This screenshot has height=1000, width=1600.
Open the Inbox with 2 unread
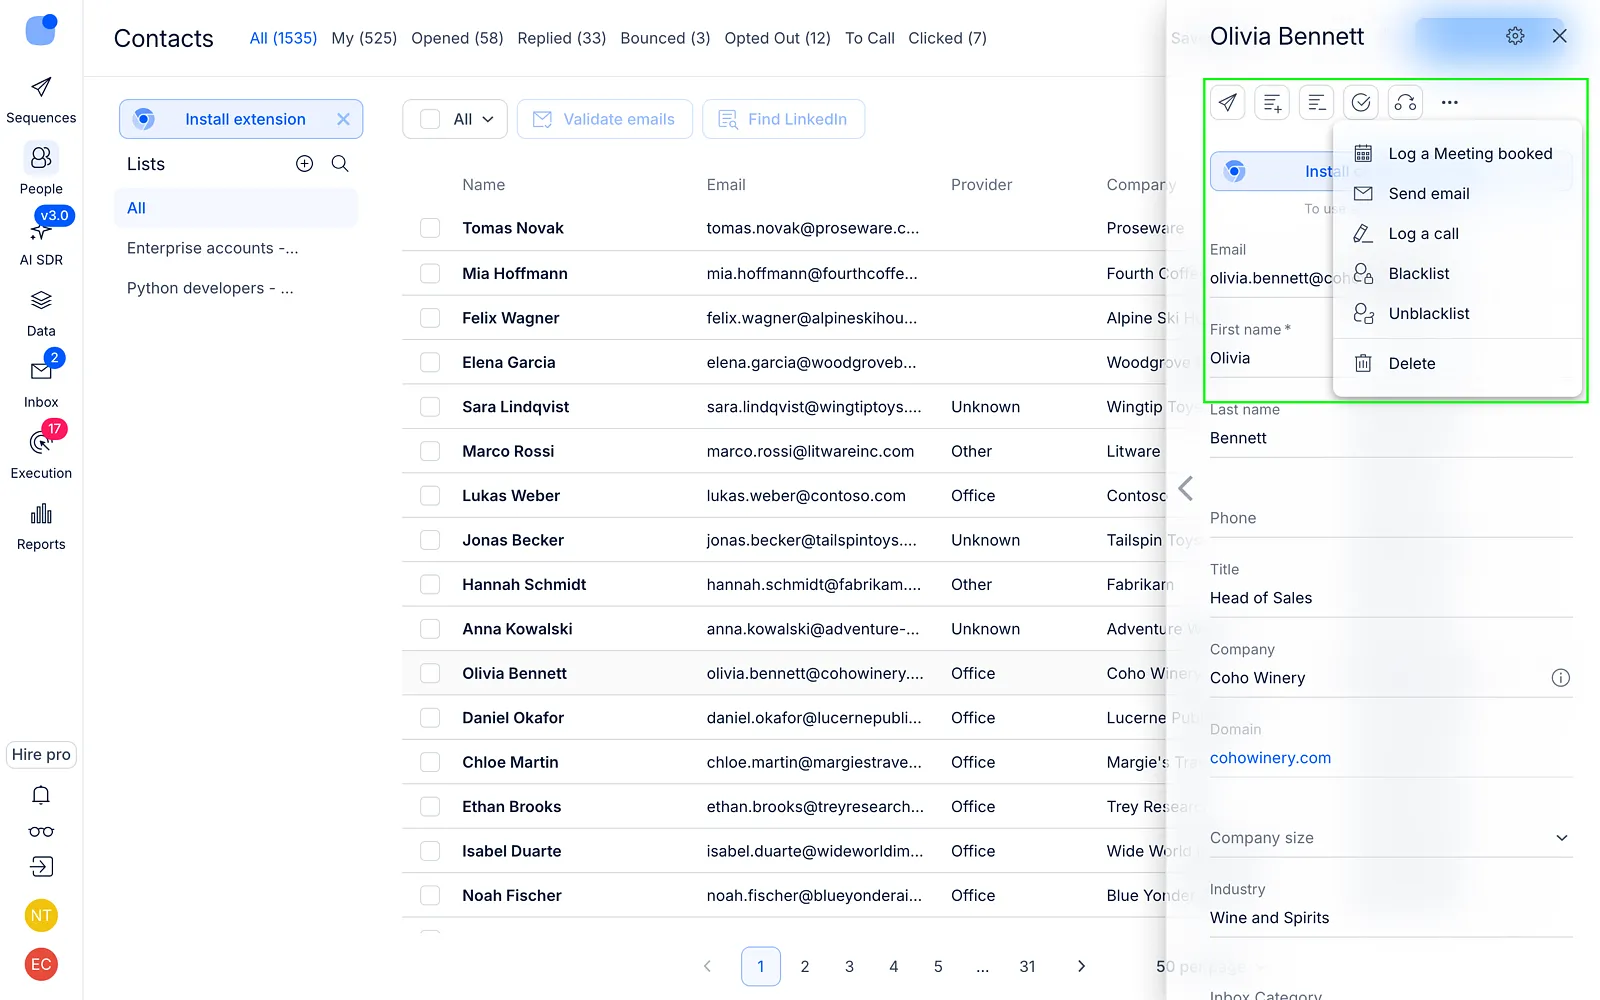[x=41, y=384]
